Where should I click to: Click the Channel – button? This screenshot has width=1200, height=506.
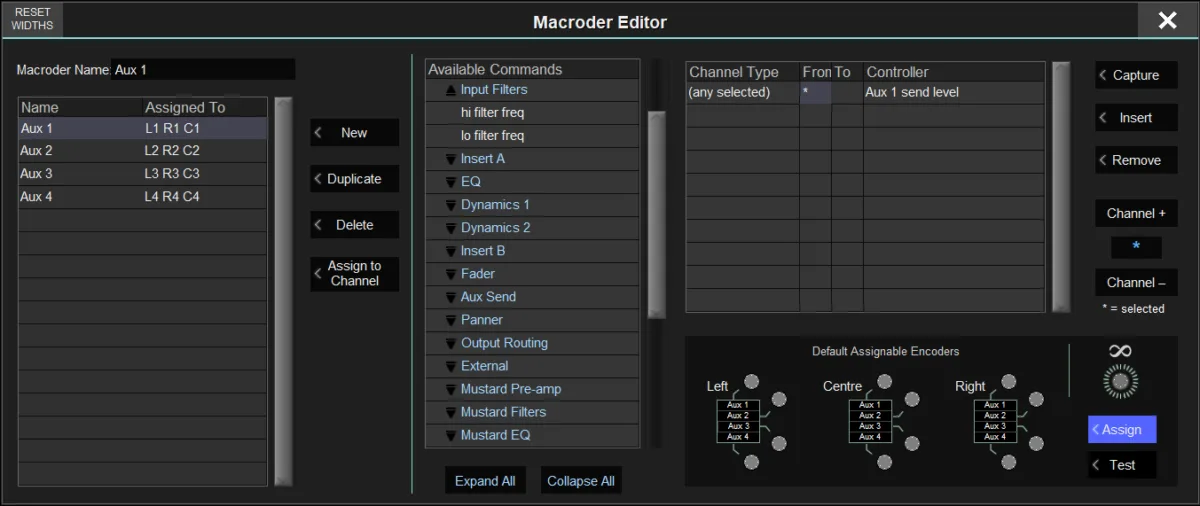[1136, 282]
